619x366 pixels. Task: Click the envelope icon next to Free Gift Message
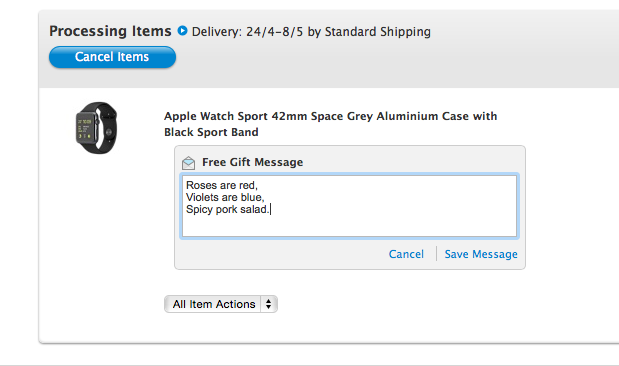pyautogui.click(x=189, y=163)
